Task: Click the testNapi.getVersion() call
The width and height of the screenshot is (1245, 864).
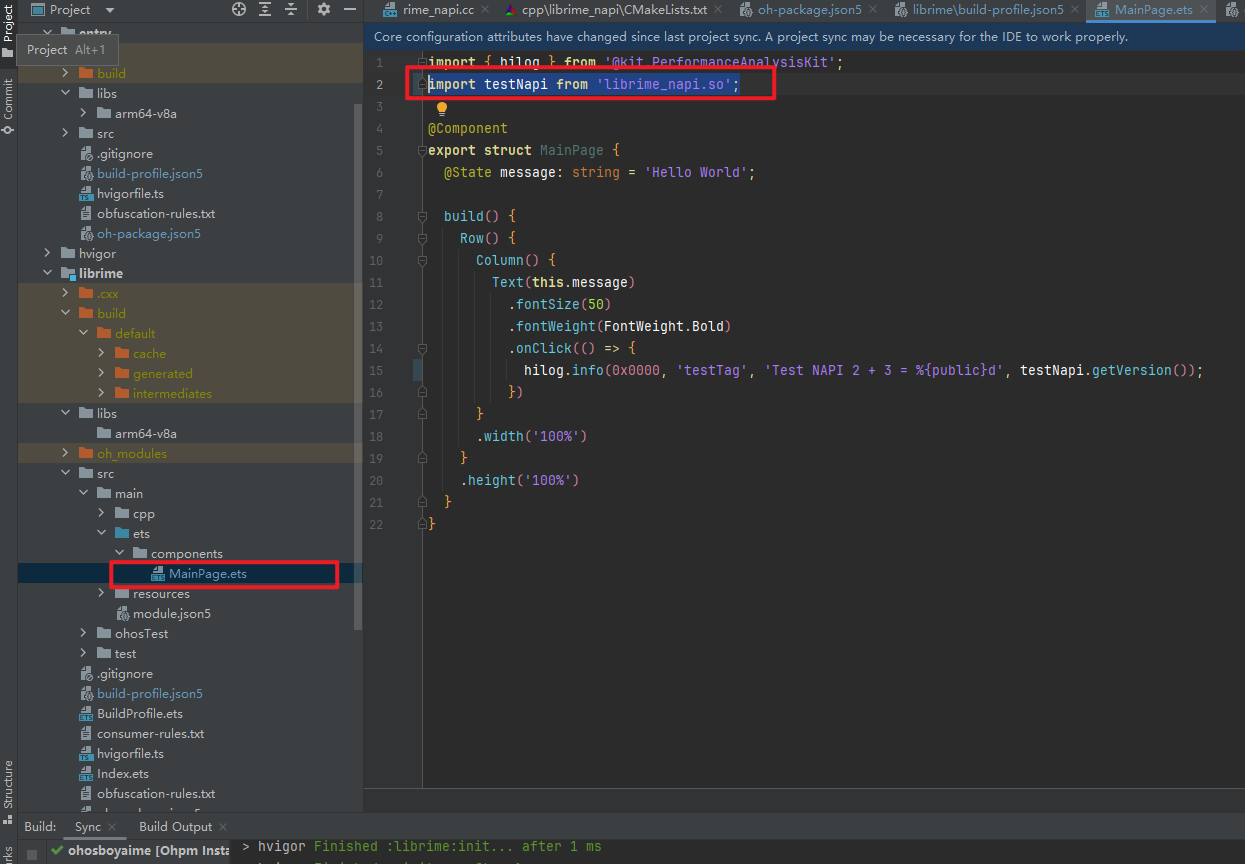Action: 1108,371
